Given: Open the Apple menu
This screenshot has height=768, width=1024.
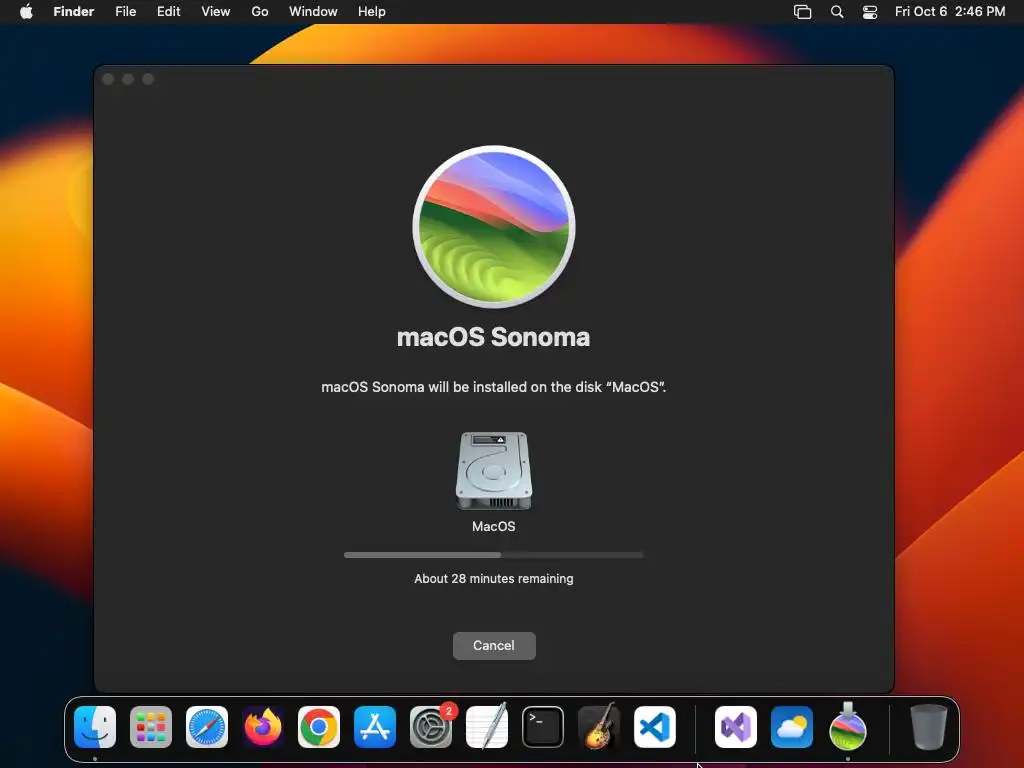Looking at the screenshot, I should tap(26, 12).
